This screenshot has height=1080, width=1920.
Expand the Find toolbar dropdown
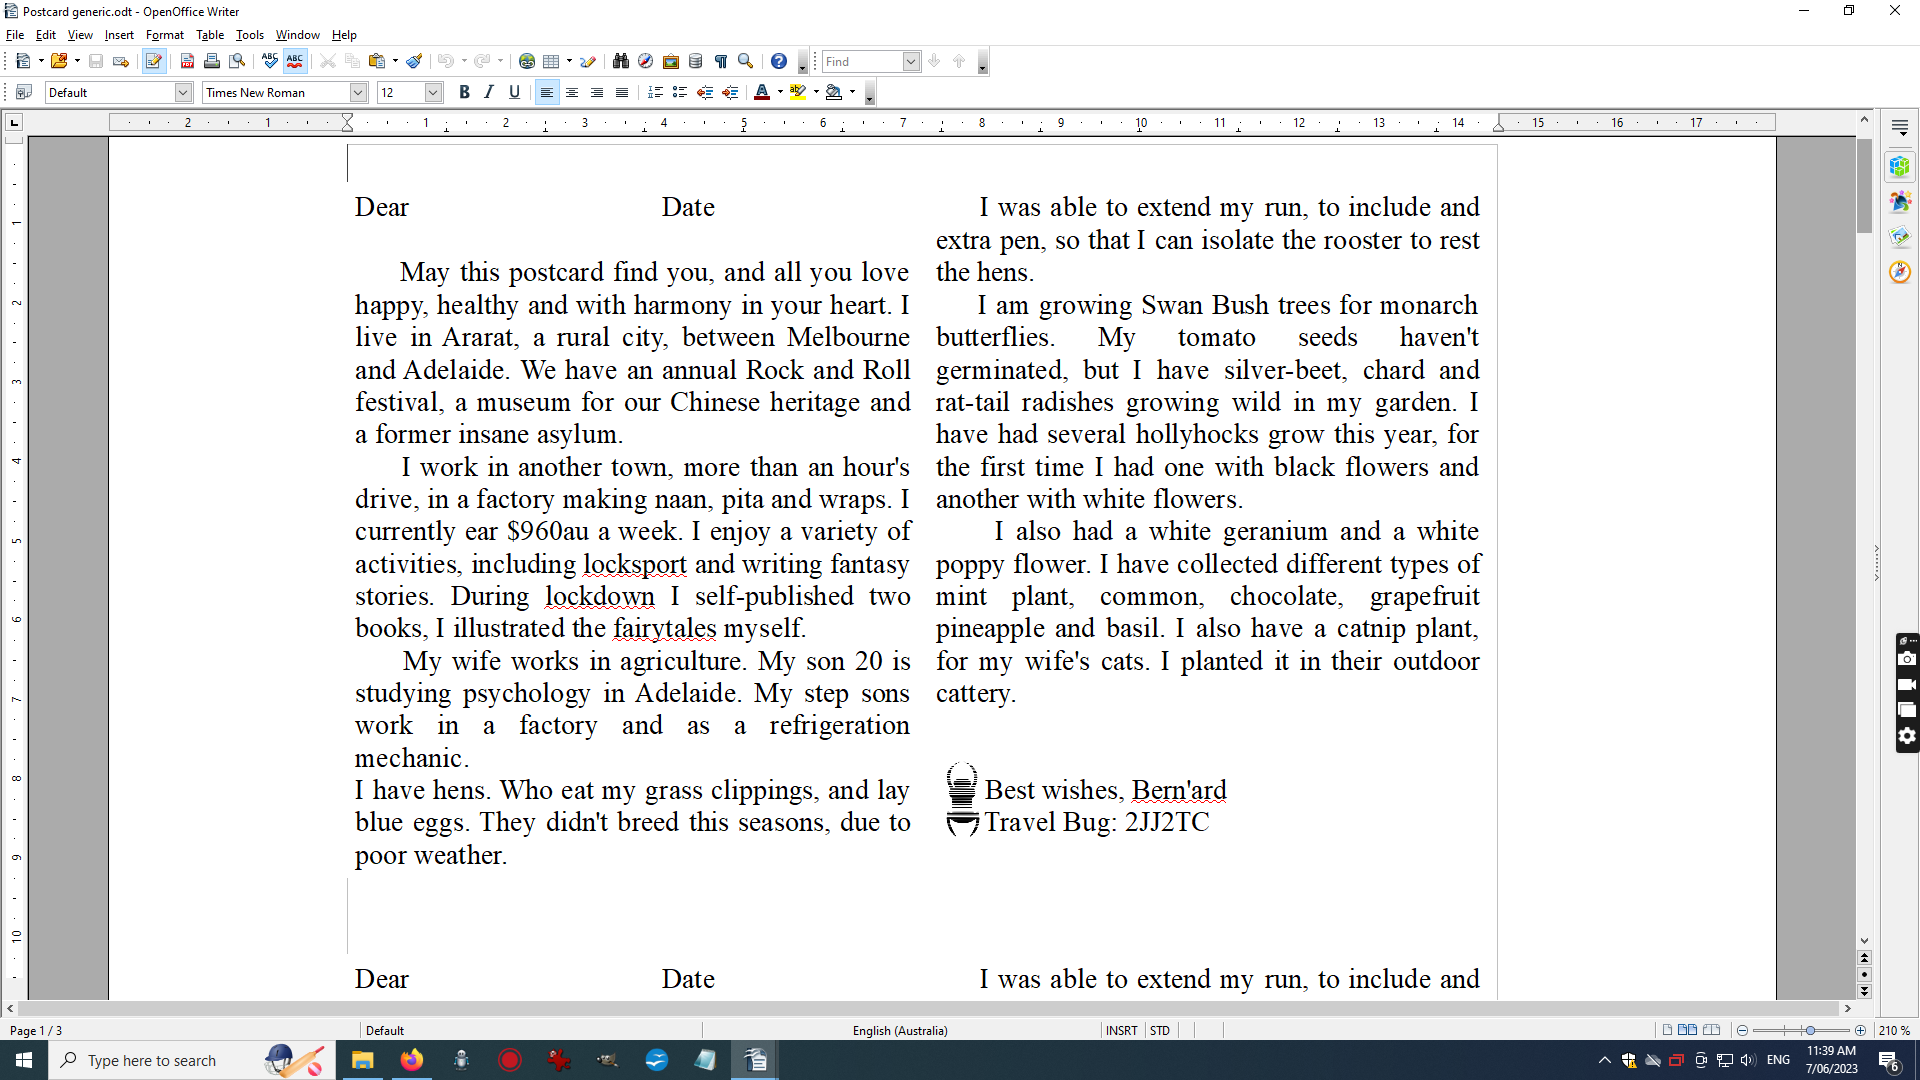pyautogui.click(x=911, y=61)
